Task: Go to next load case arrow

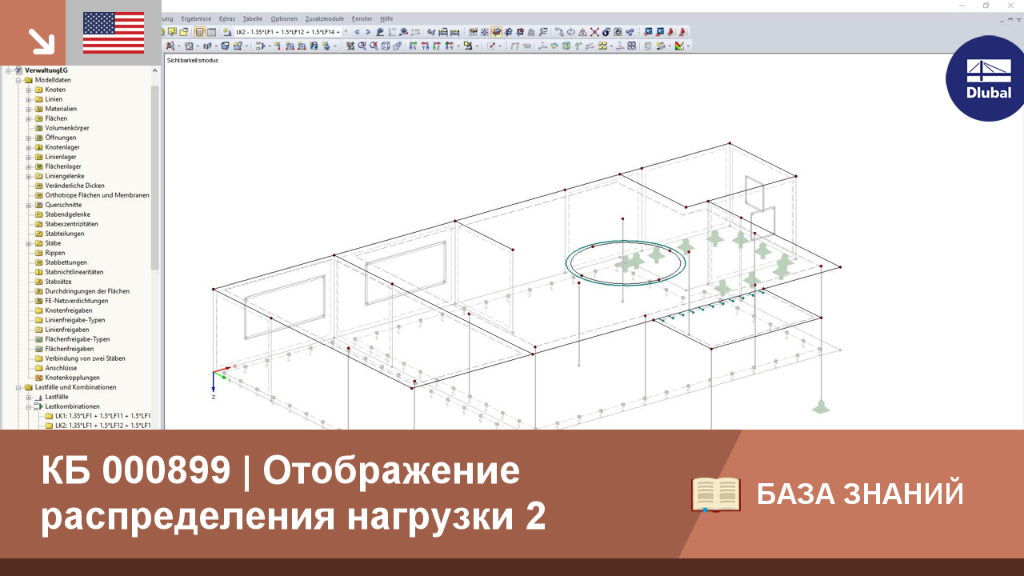Action: (x=368, y=32)
